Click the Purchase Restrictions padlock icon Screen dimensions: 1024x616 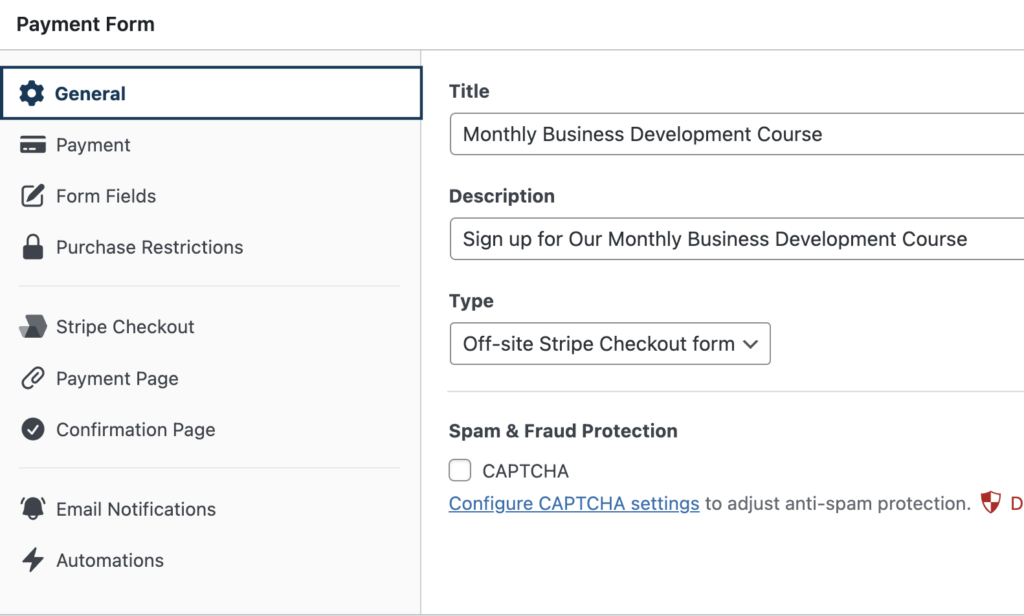pos(33,248)
